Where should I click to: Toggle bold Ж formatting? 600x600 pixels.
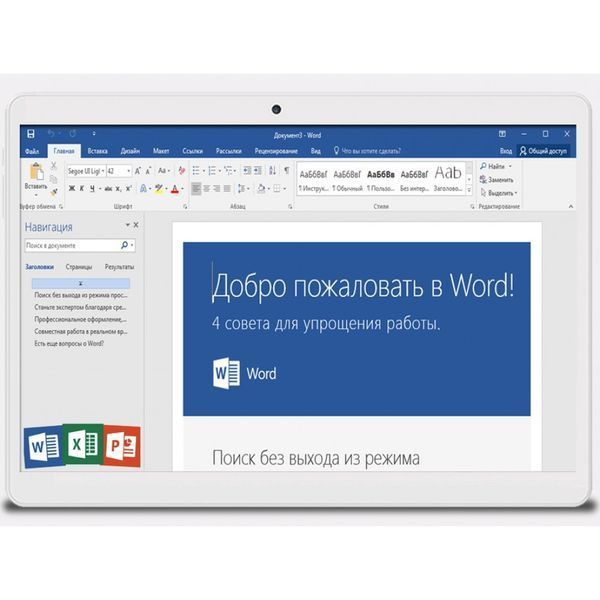72,188
